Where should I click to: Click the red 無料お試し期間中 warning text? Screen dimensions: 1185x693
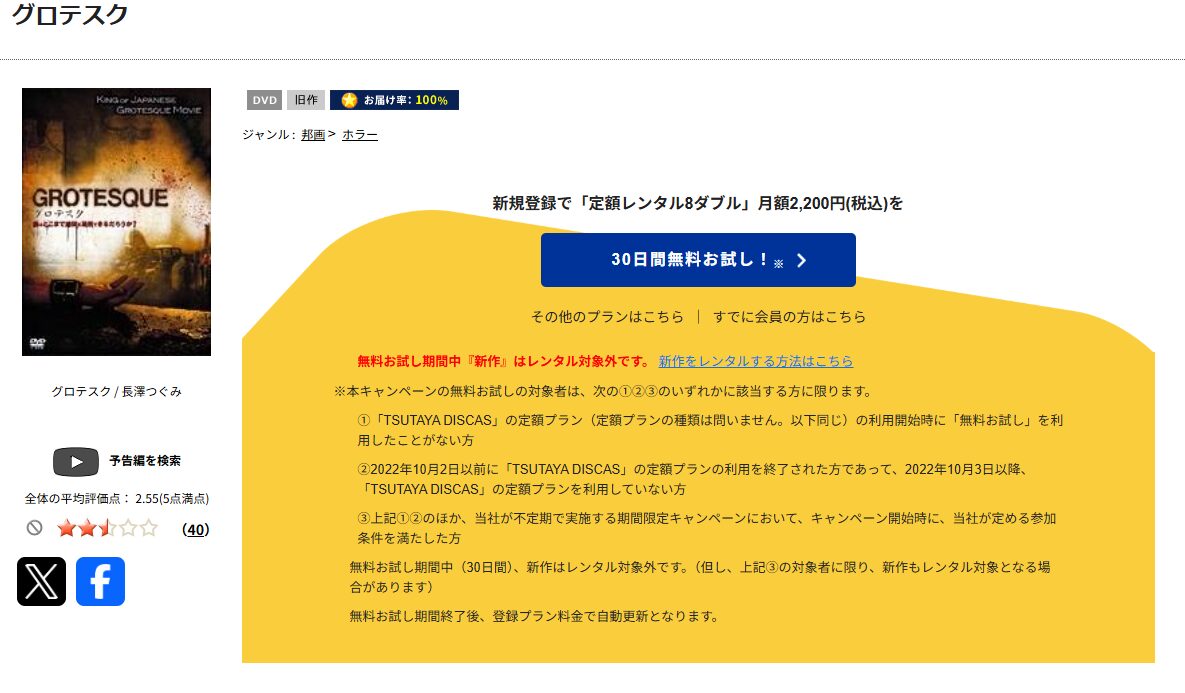[x=503, y=361]
